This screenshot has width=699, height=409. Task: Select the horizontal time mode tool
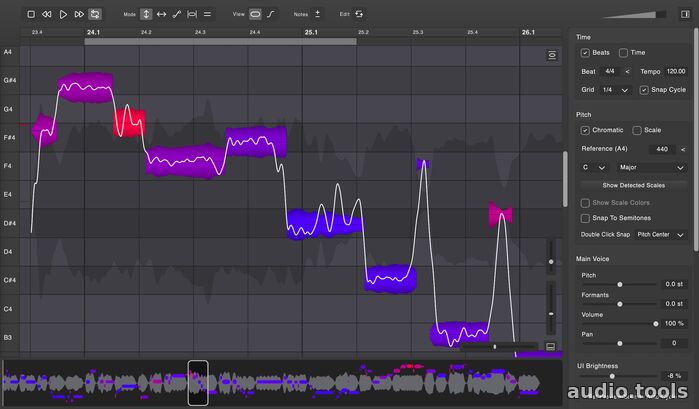[x=162, y=15]
